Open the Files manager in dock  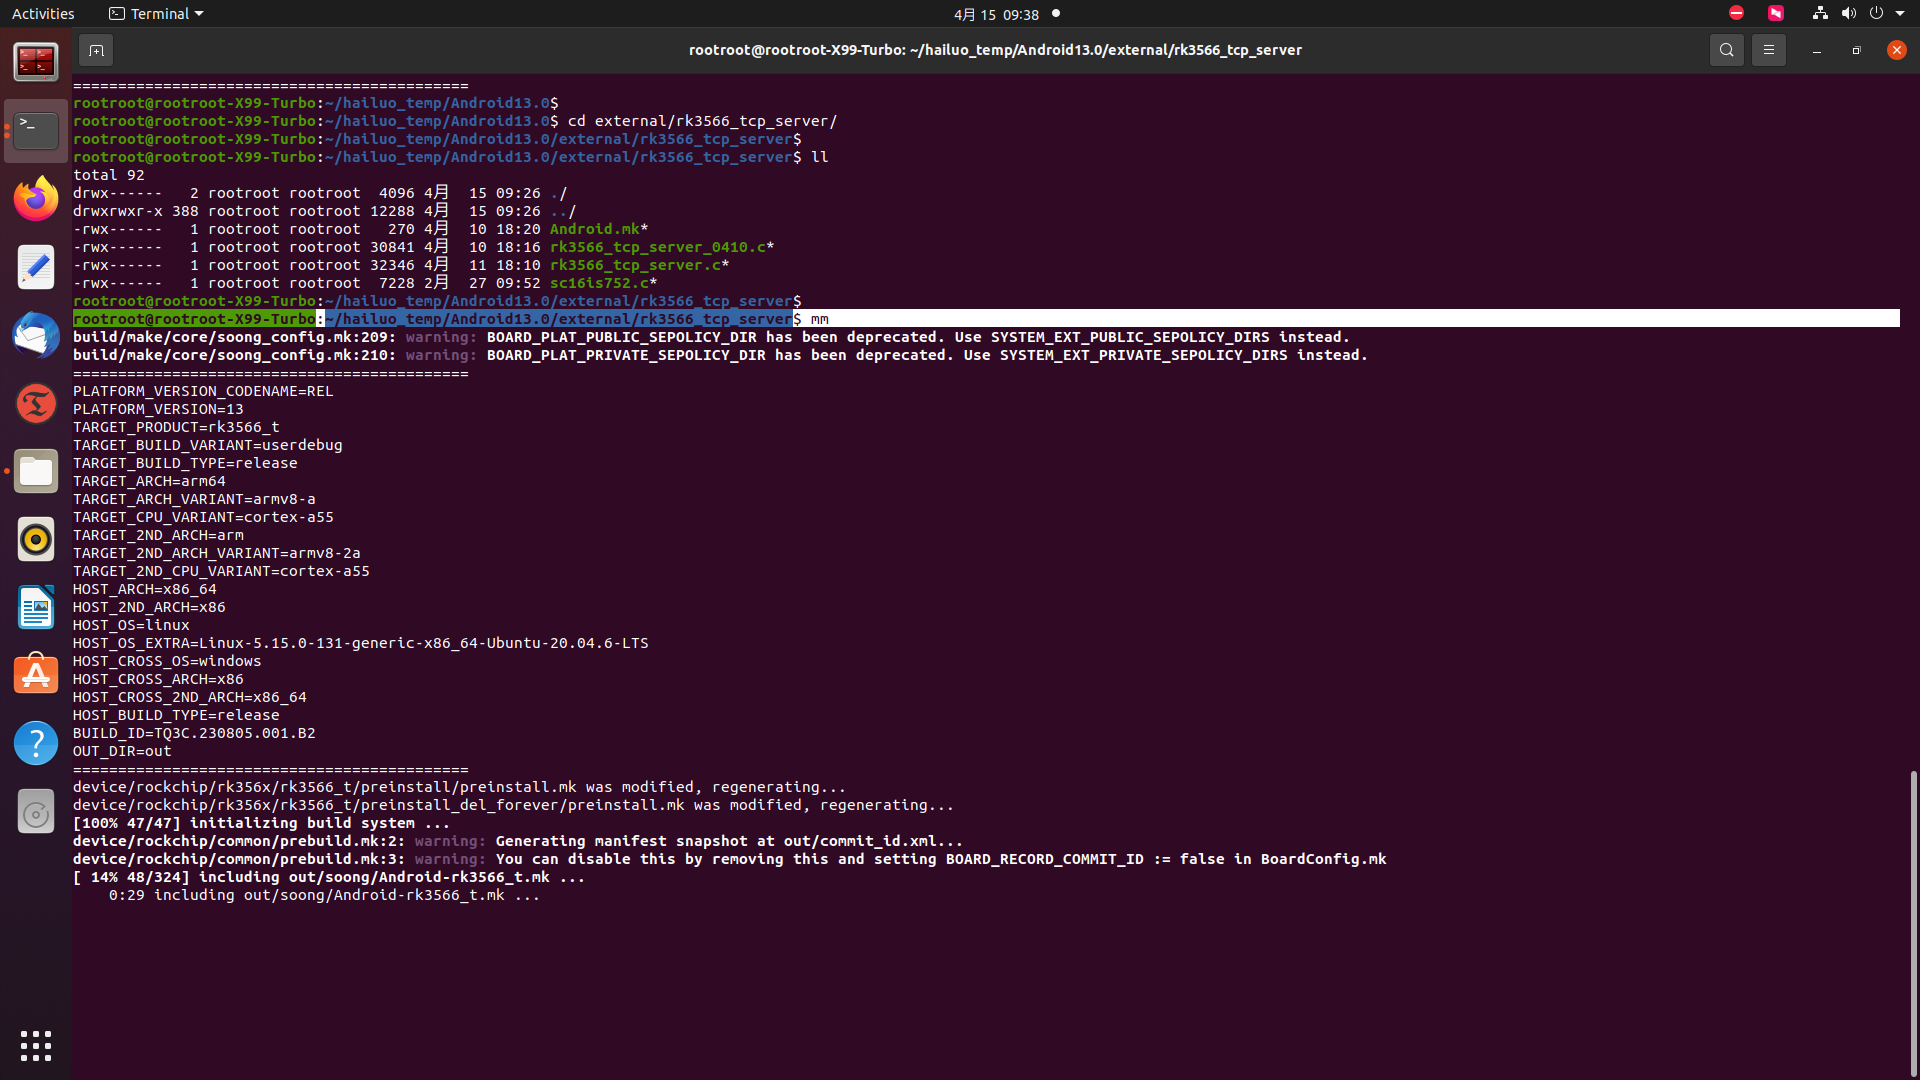tap(36, 471)
